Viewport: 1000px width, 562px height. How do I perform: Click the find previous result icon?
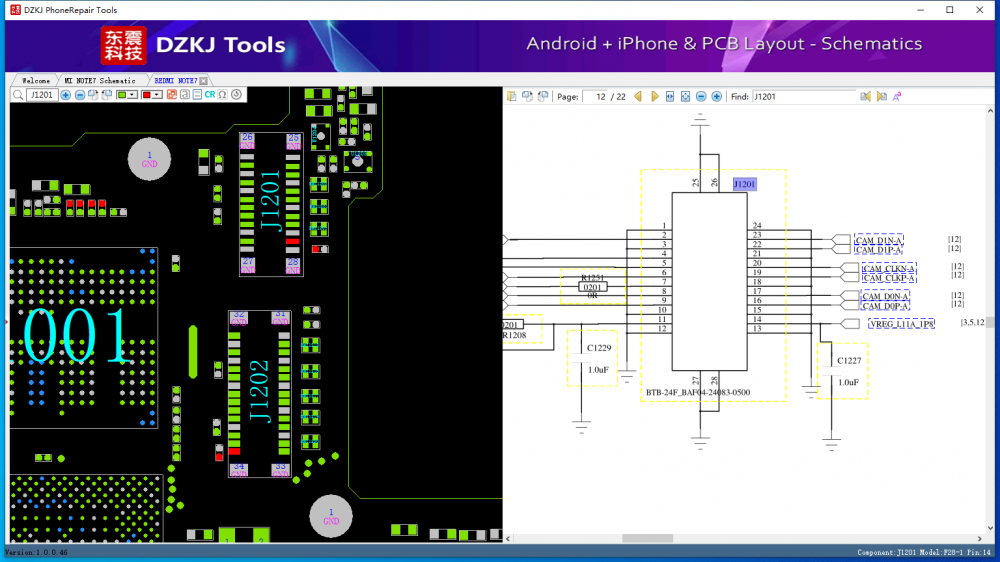coord(865,97)
